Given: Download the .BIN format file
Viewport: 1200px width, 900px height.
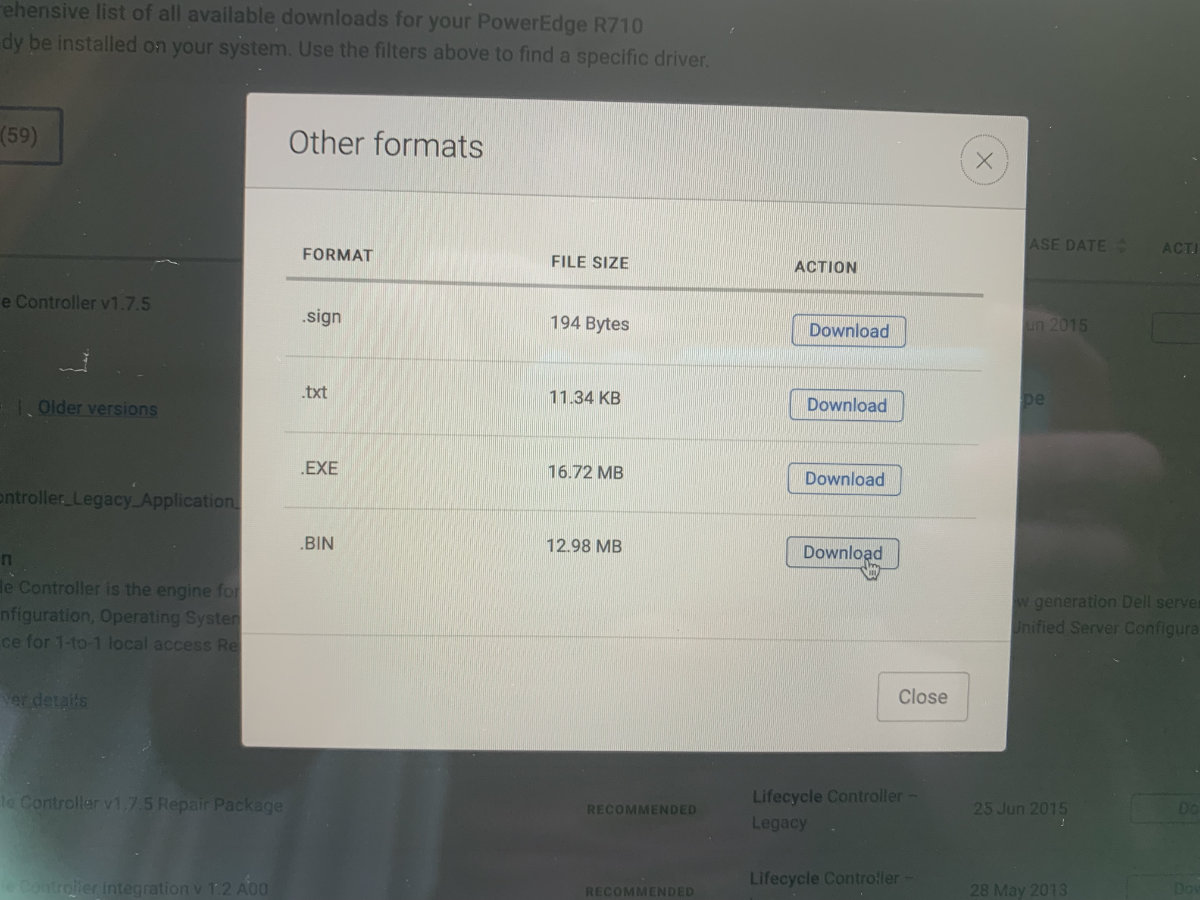Looking at the screenshot, I should (x=842, y=553).
